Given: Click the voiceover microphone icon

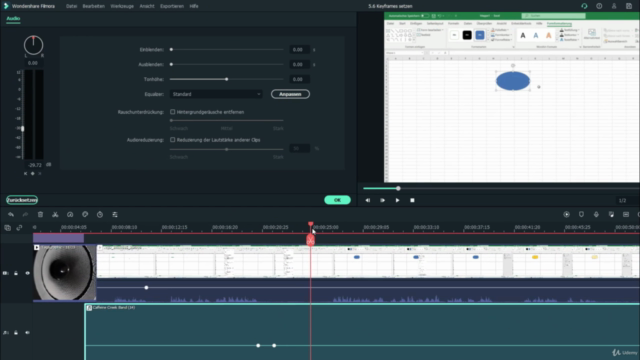Looking at the screenshot, I should pos(596,214).
